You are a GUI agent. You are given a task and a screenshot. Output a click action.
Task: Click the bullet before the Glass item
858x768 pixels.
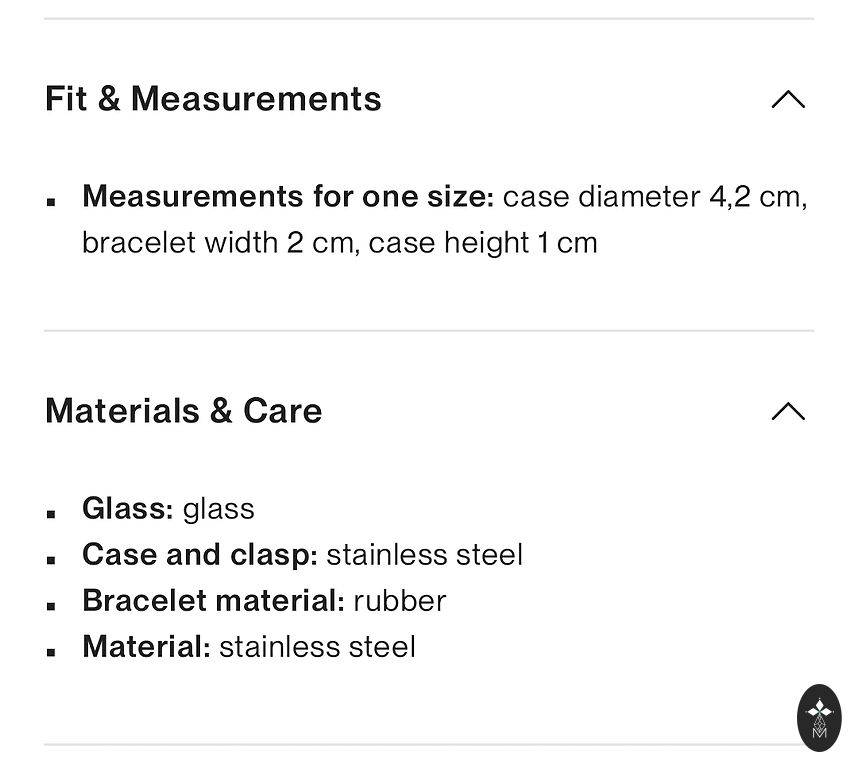coord(51,513)
